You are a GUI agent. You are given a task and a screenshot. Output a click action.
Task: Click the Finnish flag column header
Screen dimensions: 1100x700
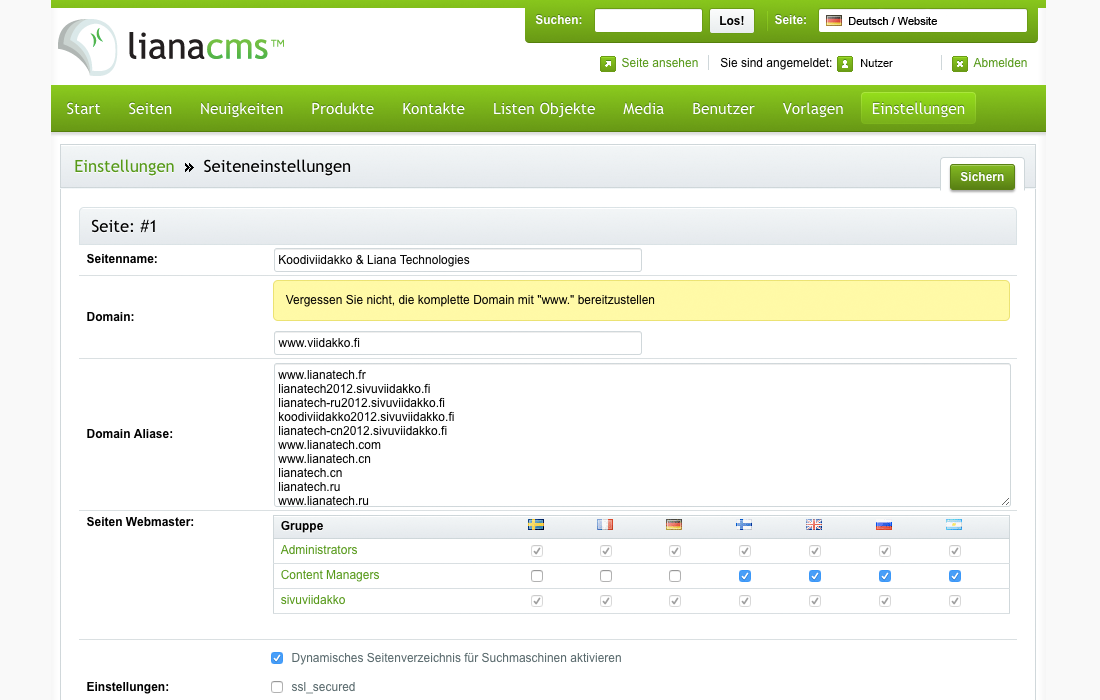(x=744, y=525)
